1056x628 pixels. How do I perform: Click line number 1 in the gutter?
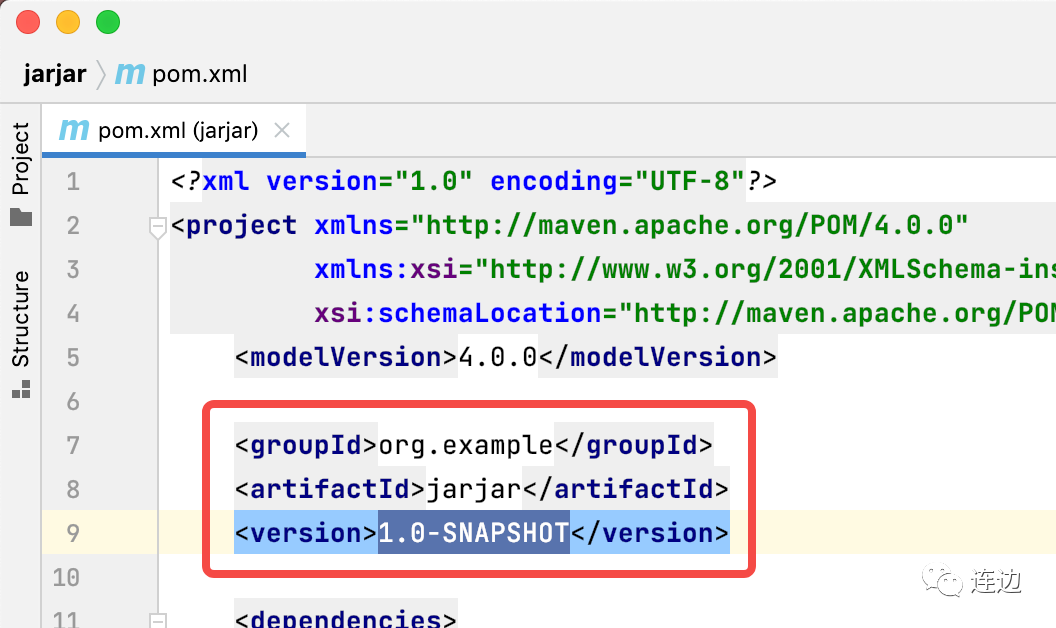tap(73, 181)
